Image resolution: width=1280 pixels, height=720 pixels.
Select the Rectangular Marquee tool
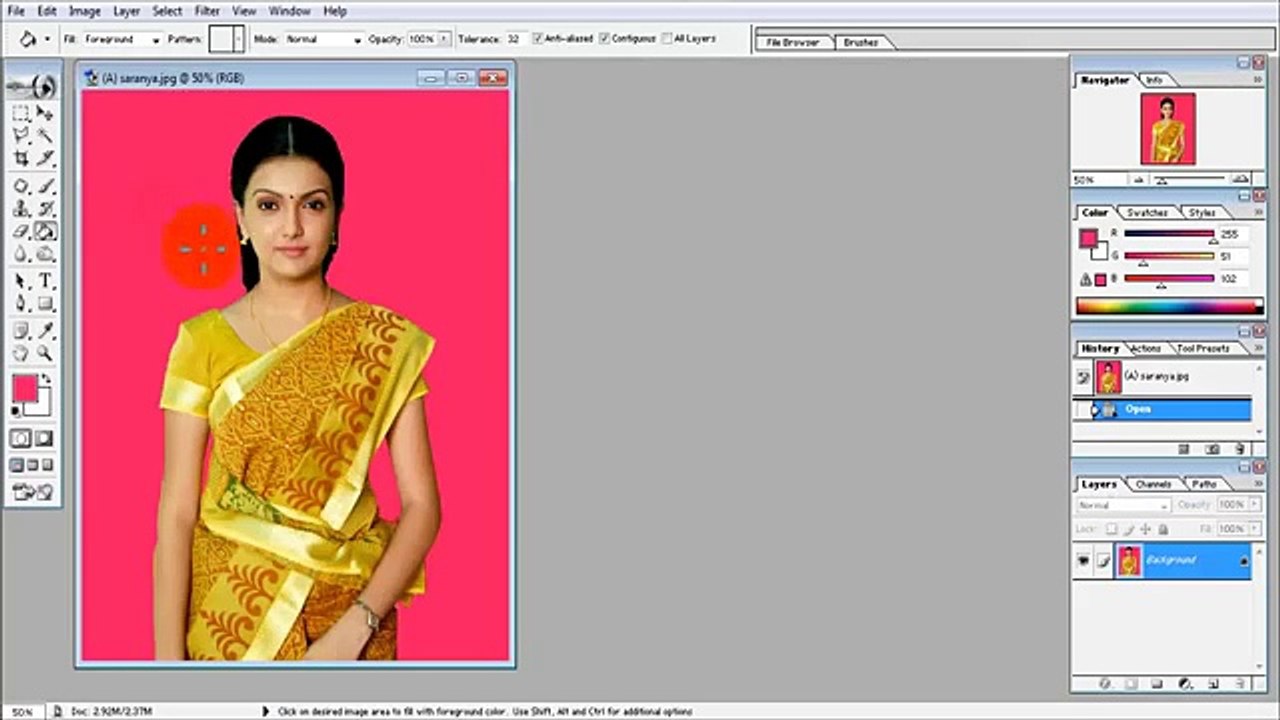pyautogui.click(x=20, y=113)
